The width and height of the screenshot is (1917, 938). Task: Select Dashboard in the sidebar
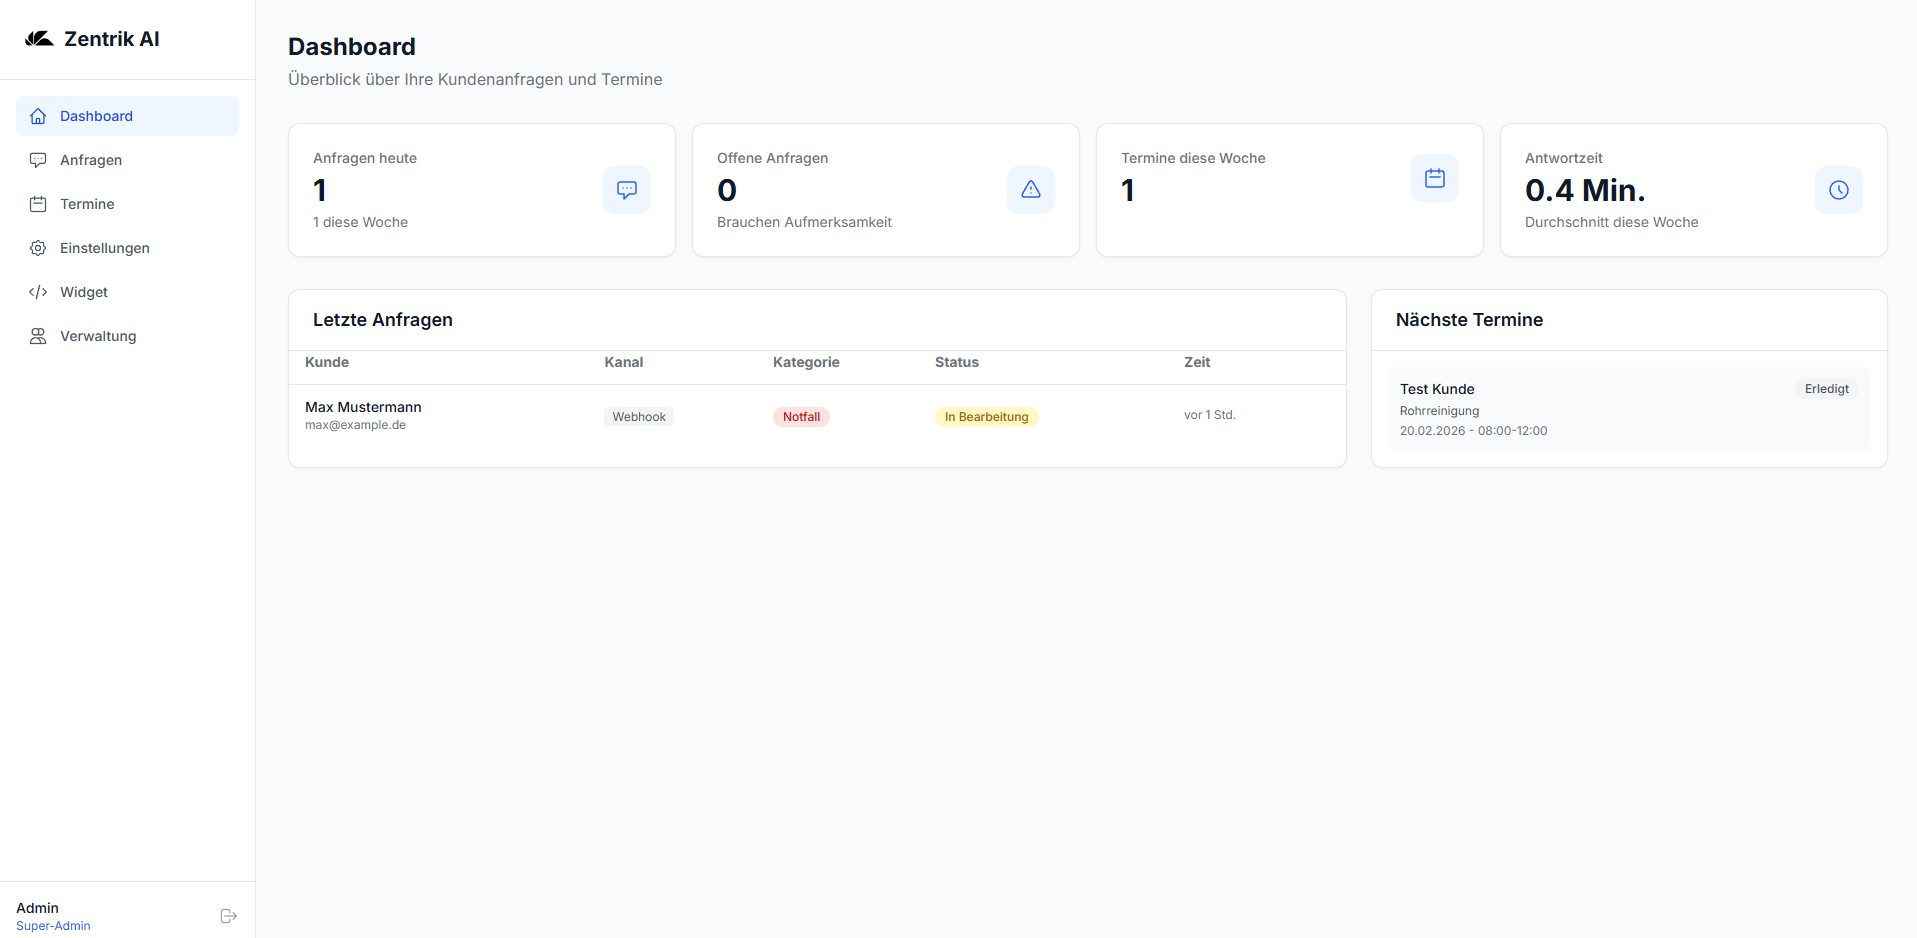point(96,116)
